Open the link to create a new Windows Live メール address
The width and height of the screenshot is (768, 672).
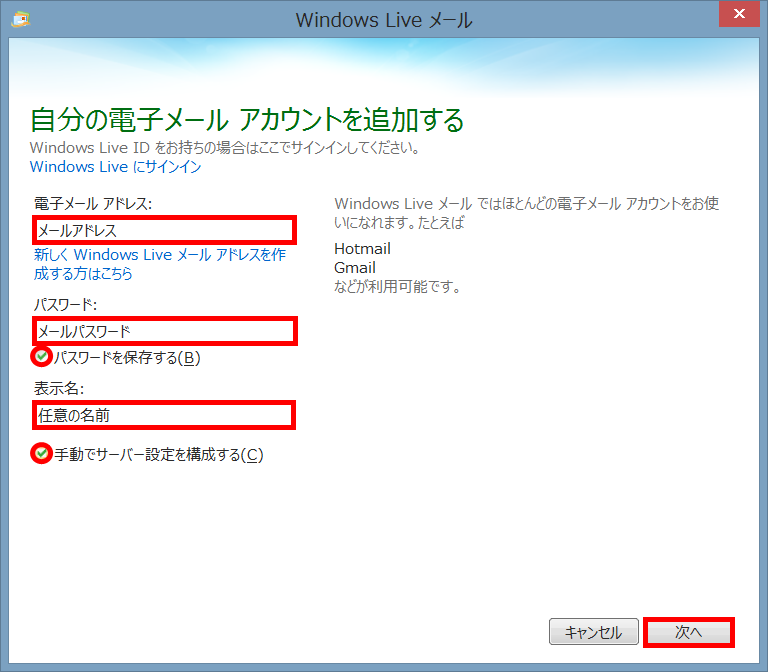click(x=159, y=264)
